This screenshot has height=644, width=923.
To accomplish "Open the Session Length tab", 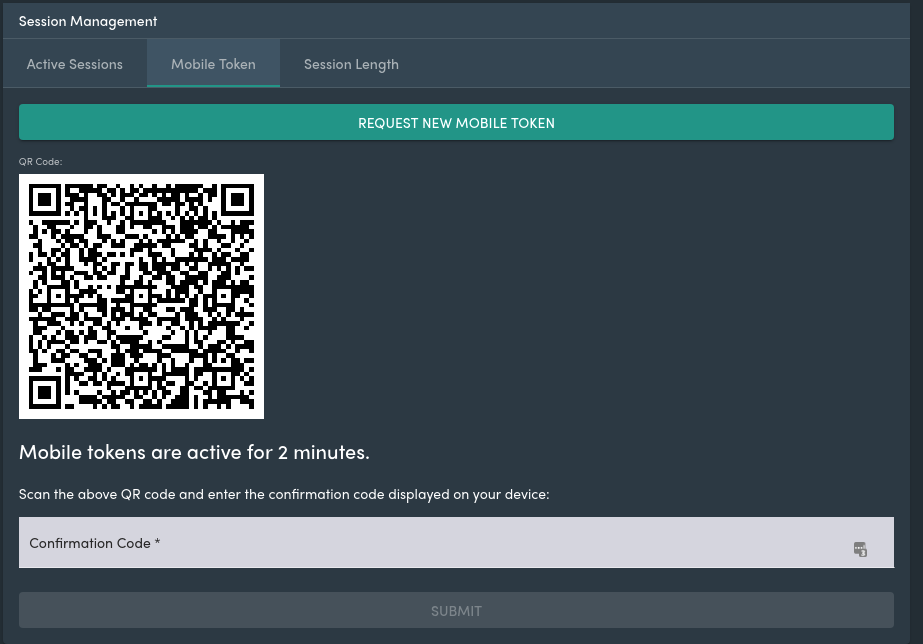I will pos(351,64).
